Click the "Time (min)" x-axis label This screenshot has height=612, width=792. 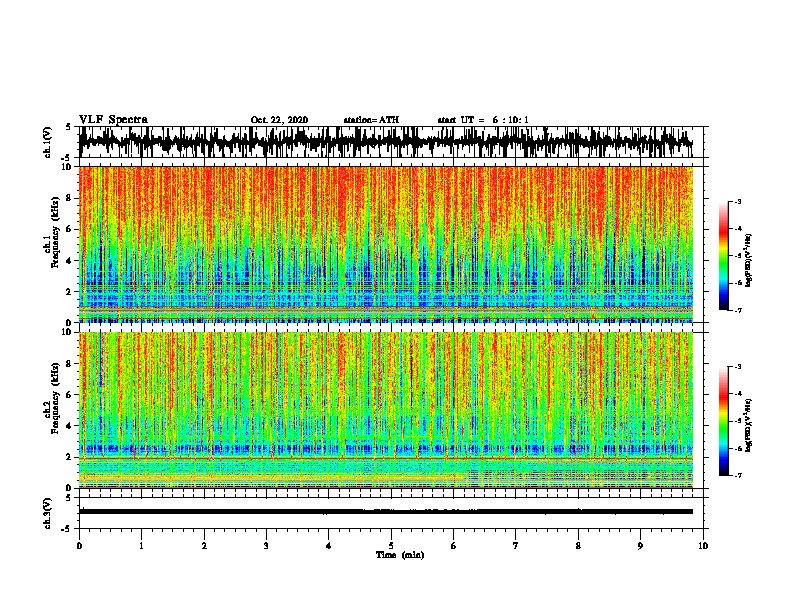click(x=400, y=555)
